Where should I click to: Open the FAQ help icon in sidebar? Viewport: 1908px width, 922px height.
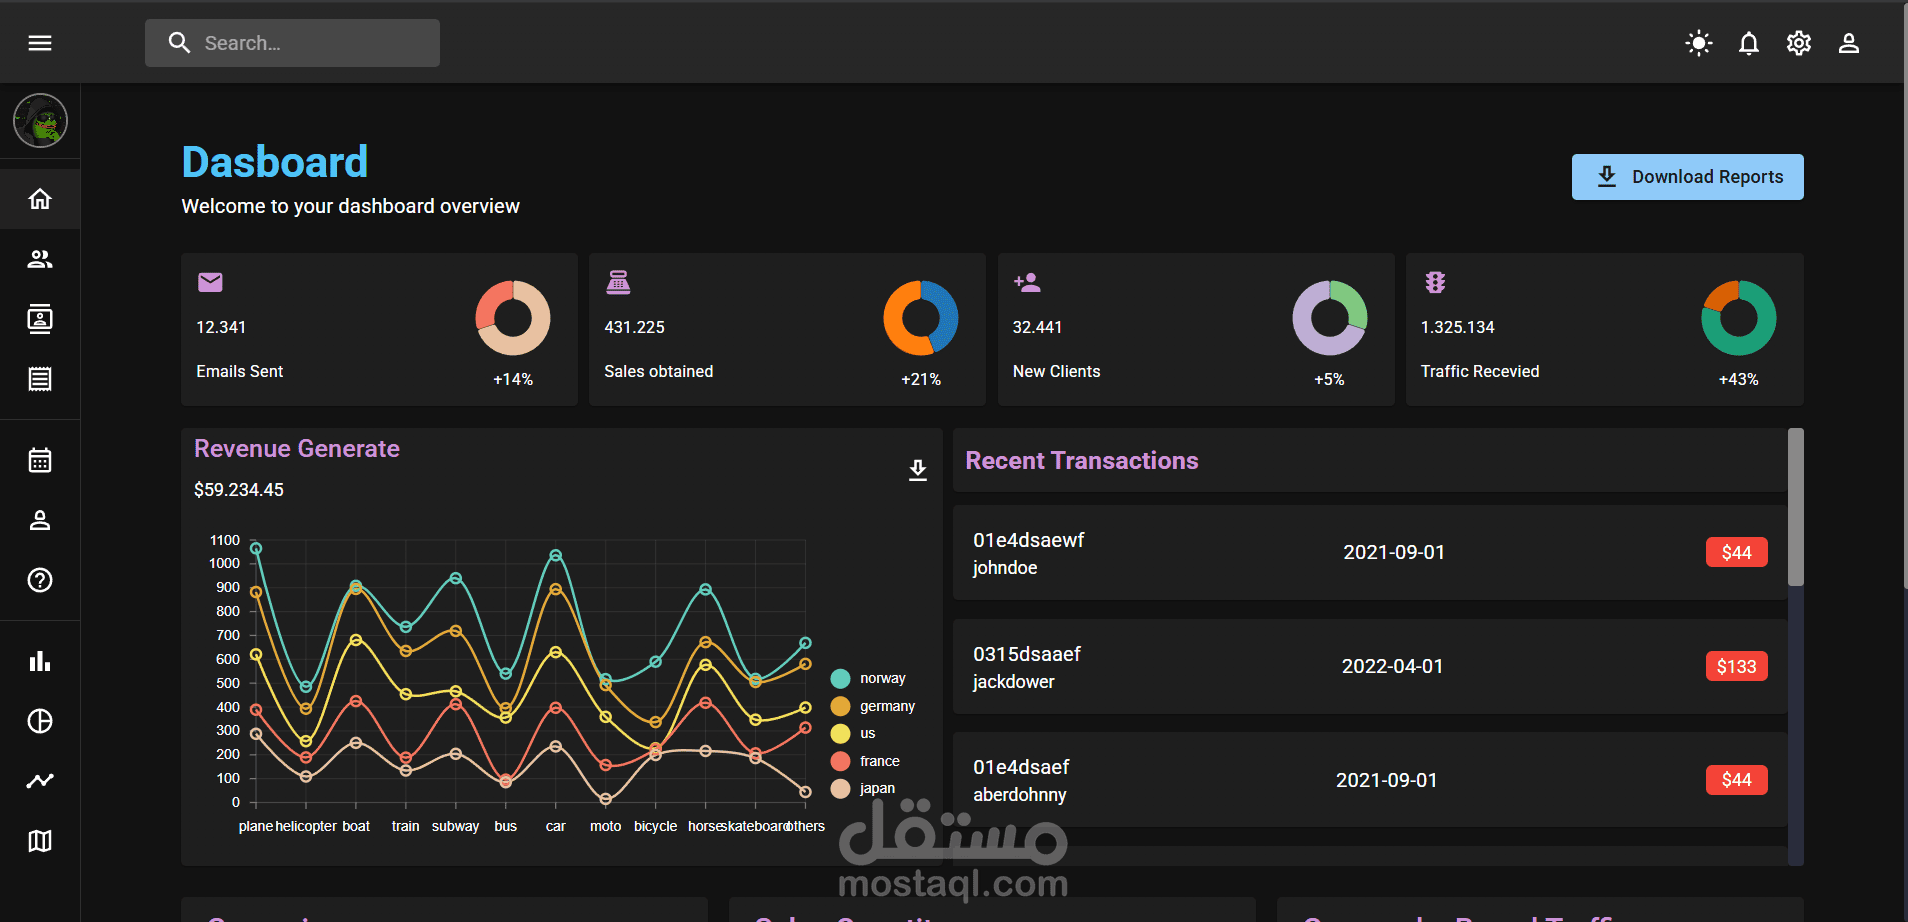point(40,580)
